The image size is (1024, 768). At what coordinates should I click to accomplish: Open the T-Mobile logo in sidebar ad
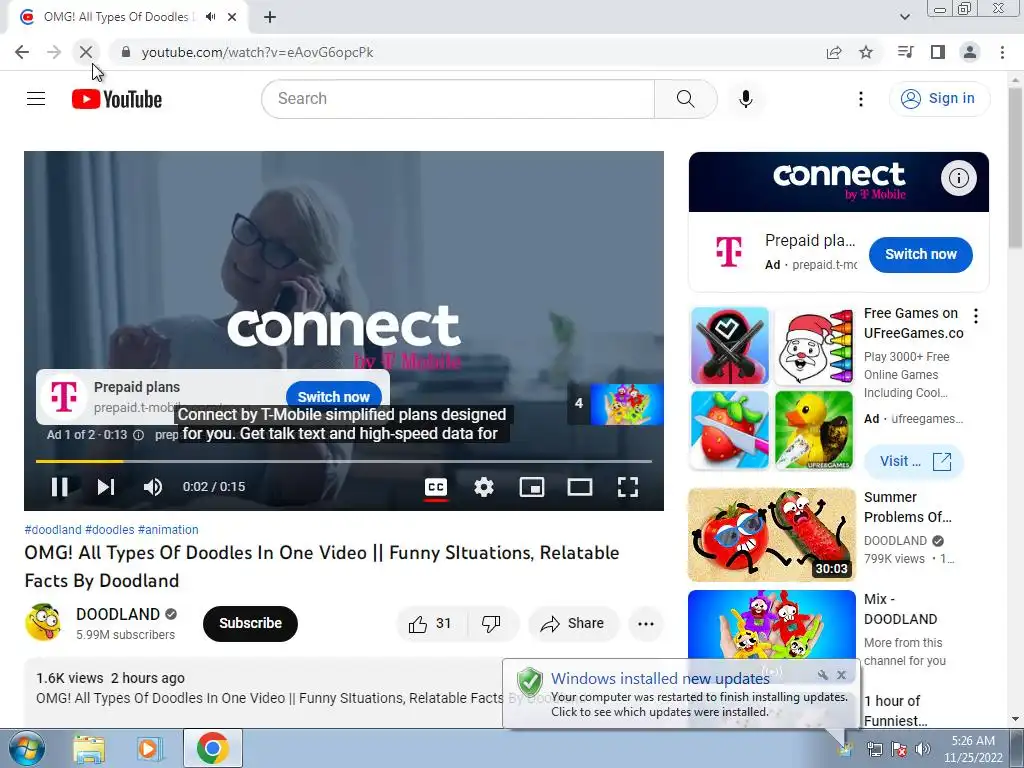(729, 251)
